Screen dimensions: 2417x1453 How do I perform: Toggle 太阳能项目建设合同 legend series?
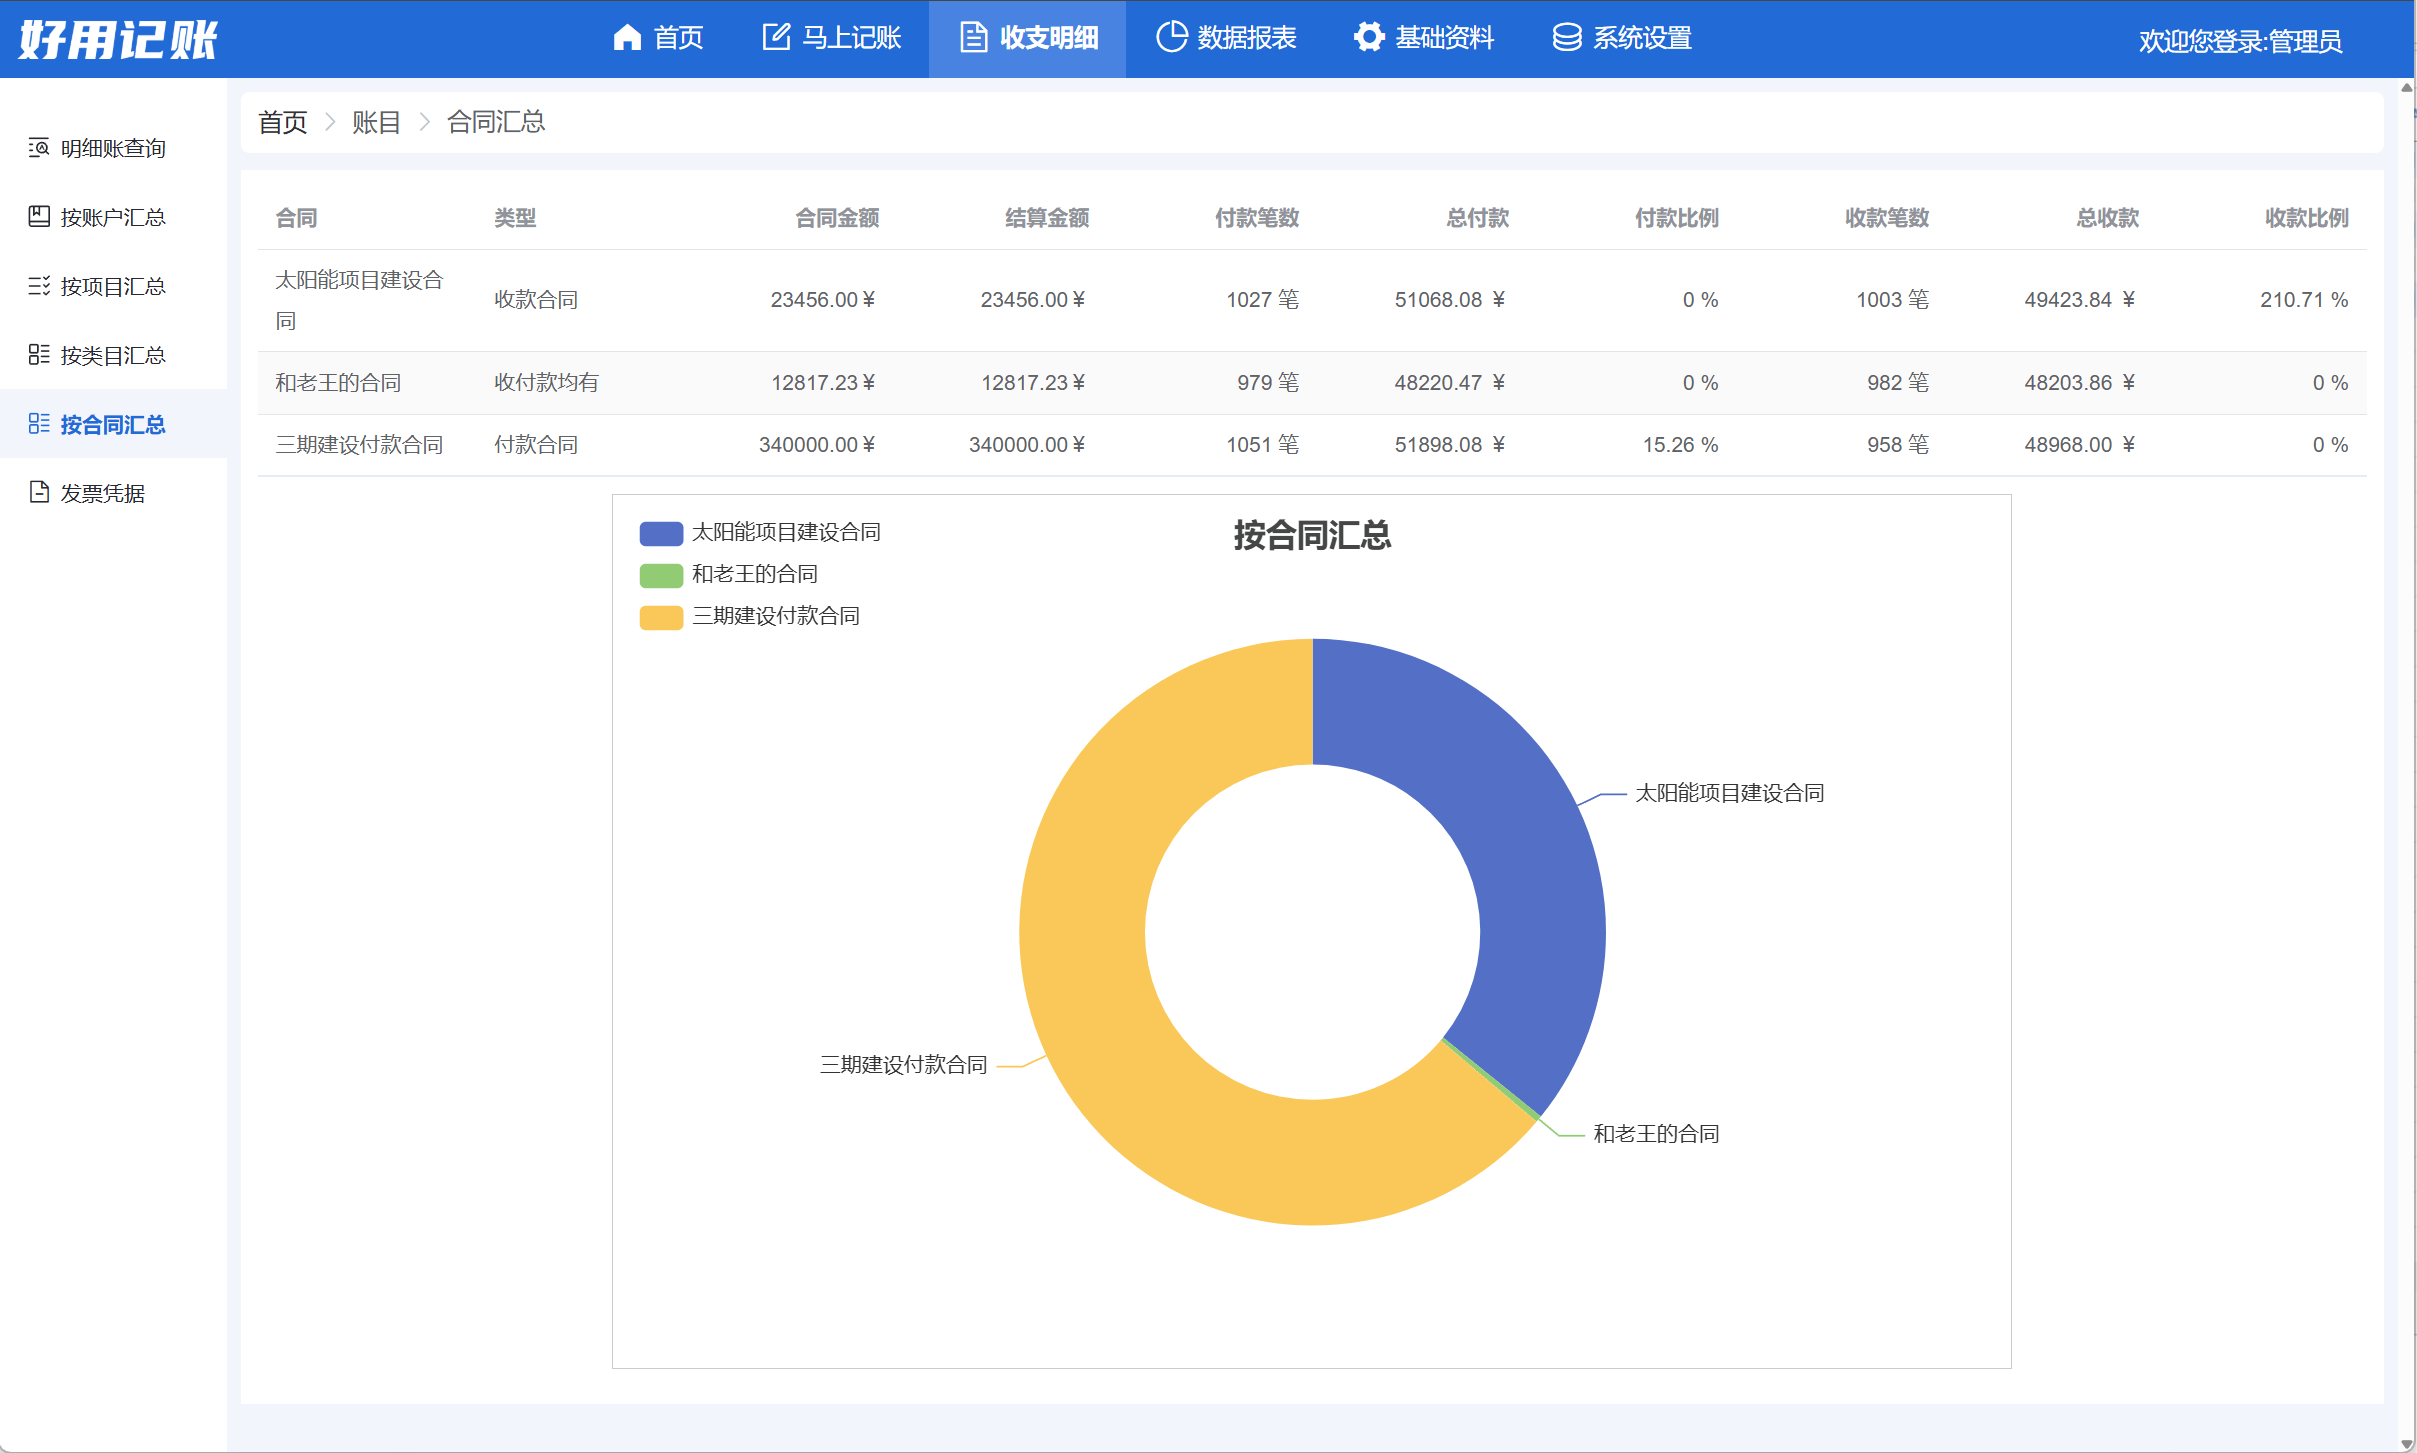[760, 532]
